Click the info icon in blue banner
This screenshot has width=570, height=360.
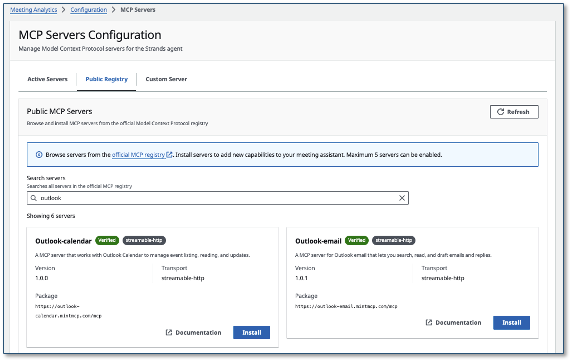coord(39,155)
